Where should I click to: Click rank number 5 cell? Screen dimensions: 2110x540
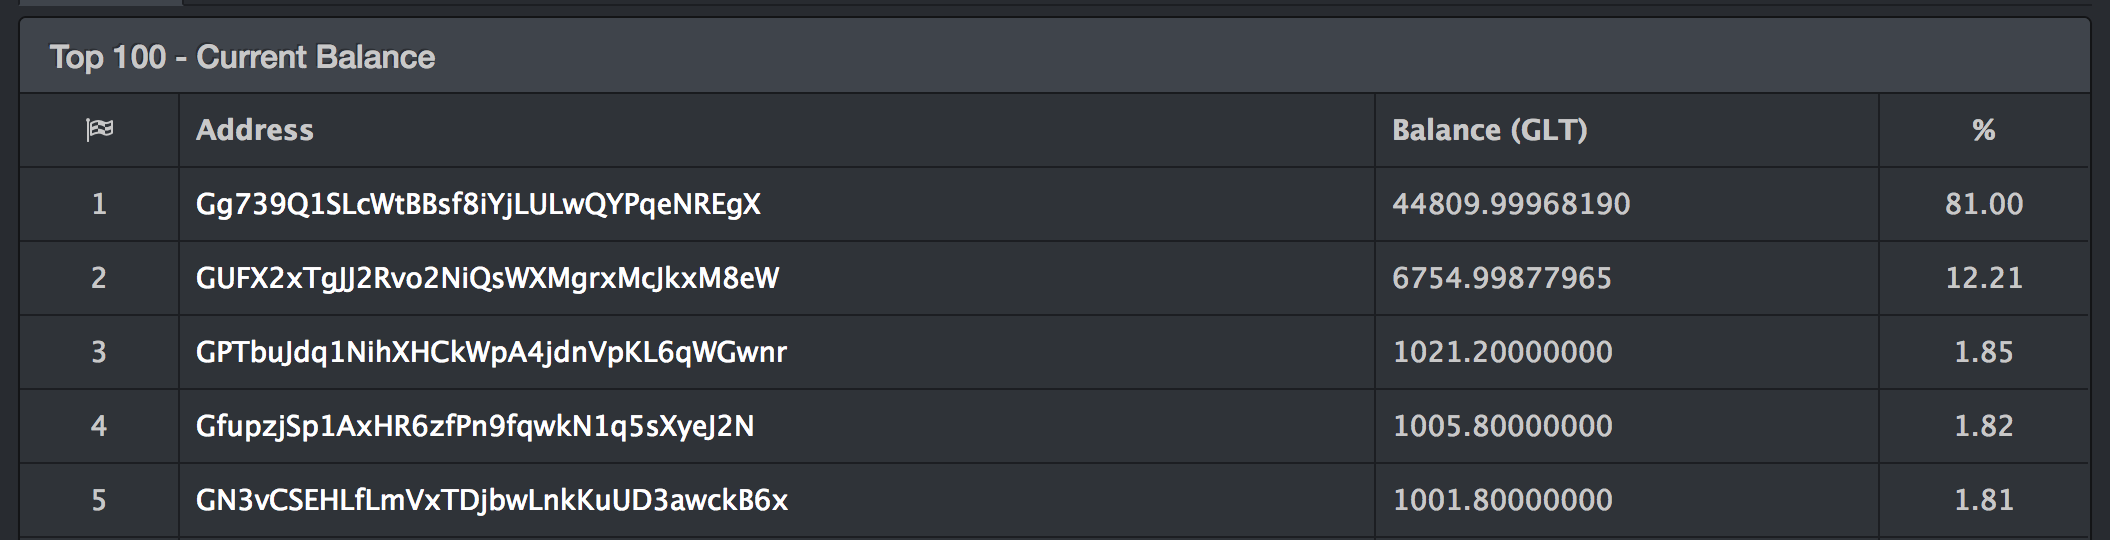pyautogui.click(x=99, y=500)
